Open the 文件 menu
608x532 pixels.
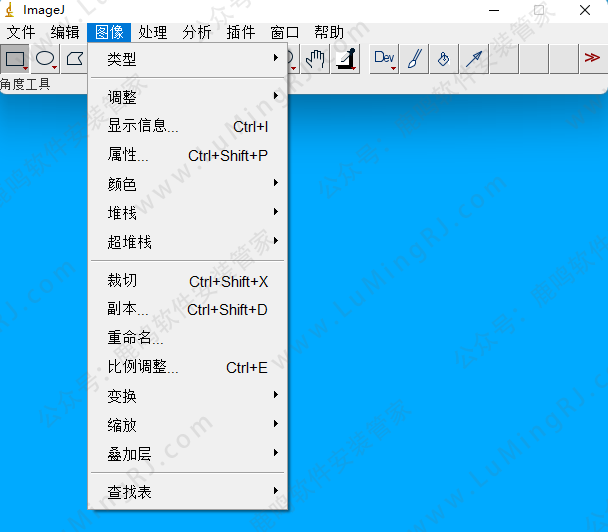(21, 32)
